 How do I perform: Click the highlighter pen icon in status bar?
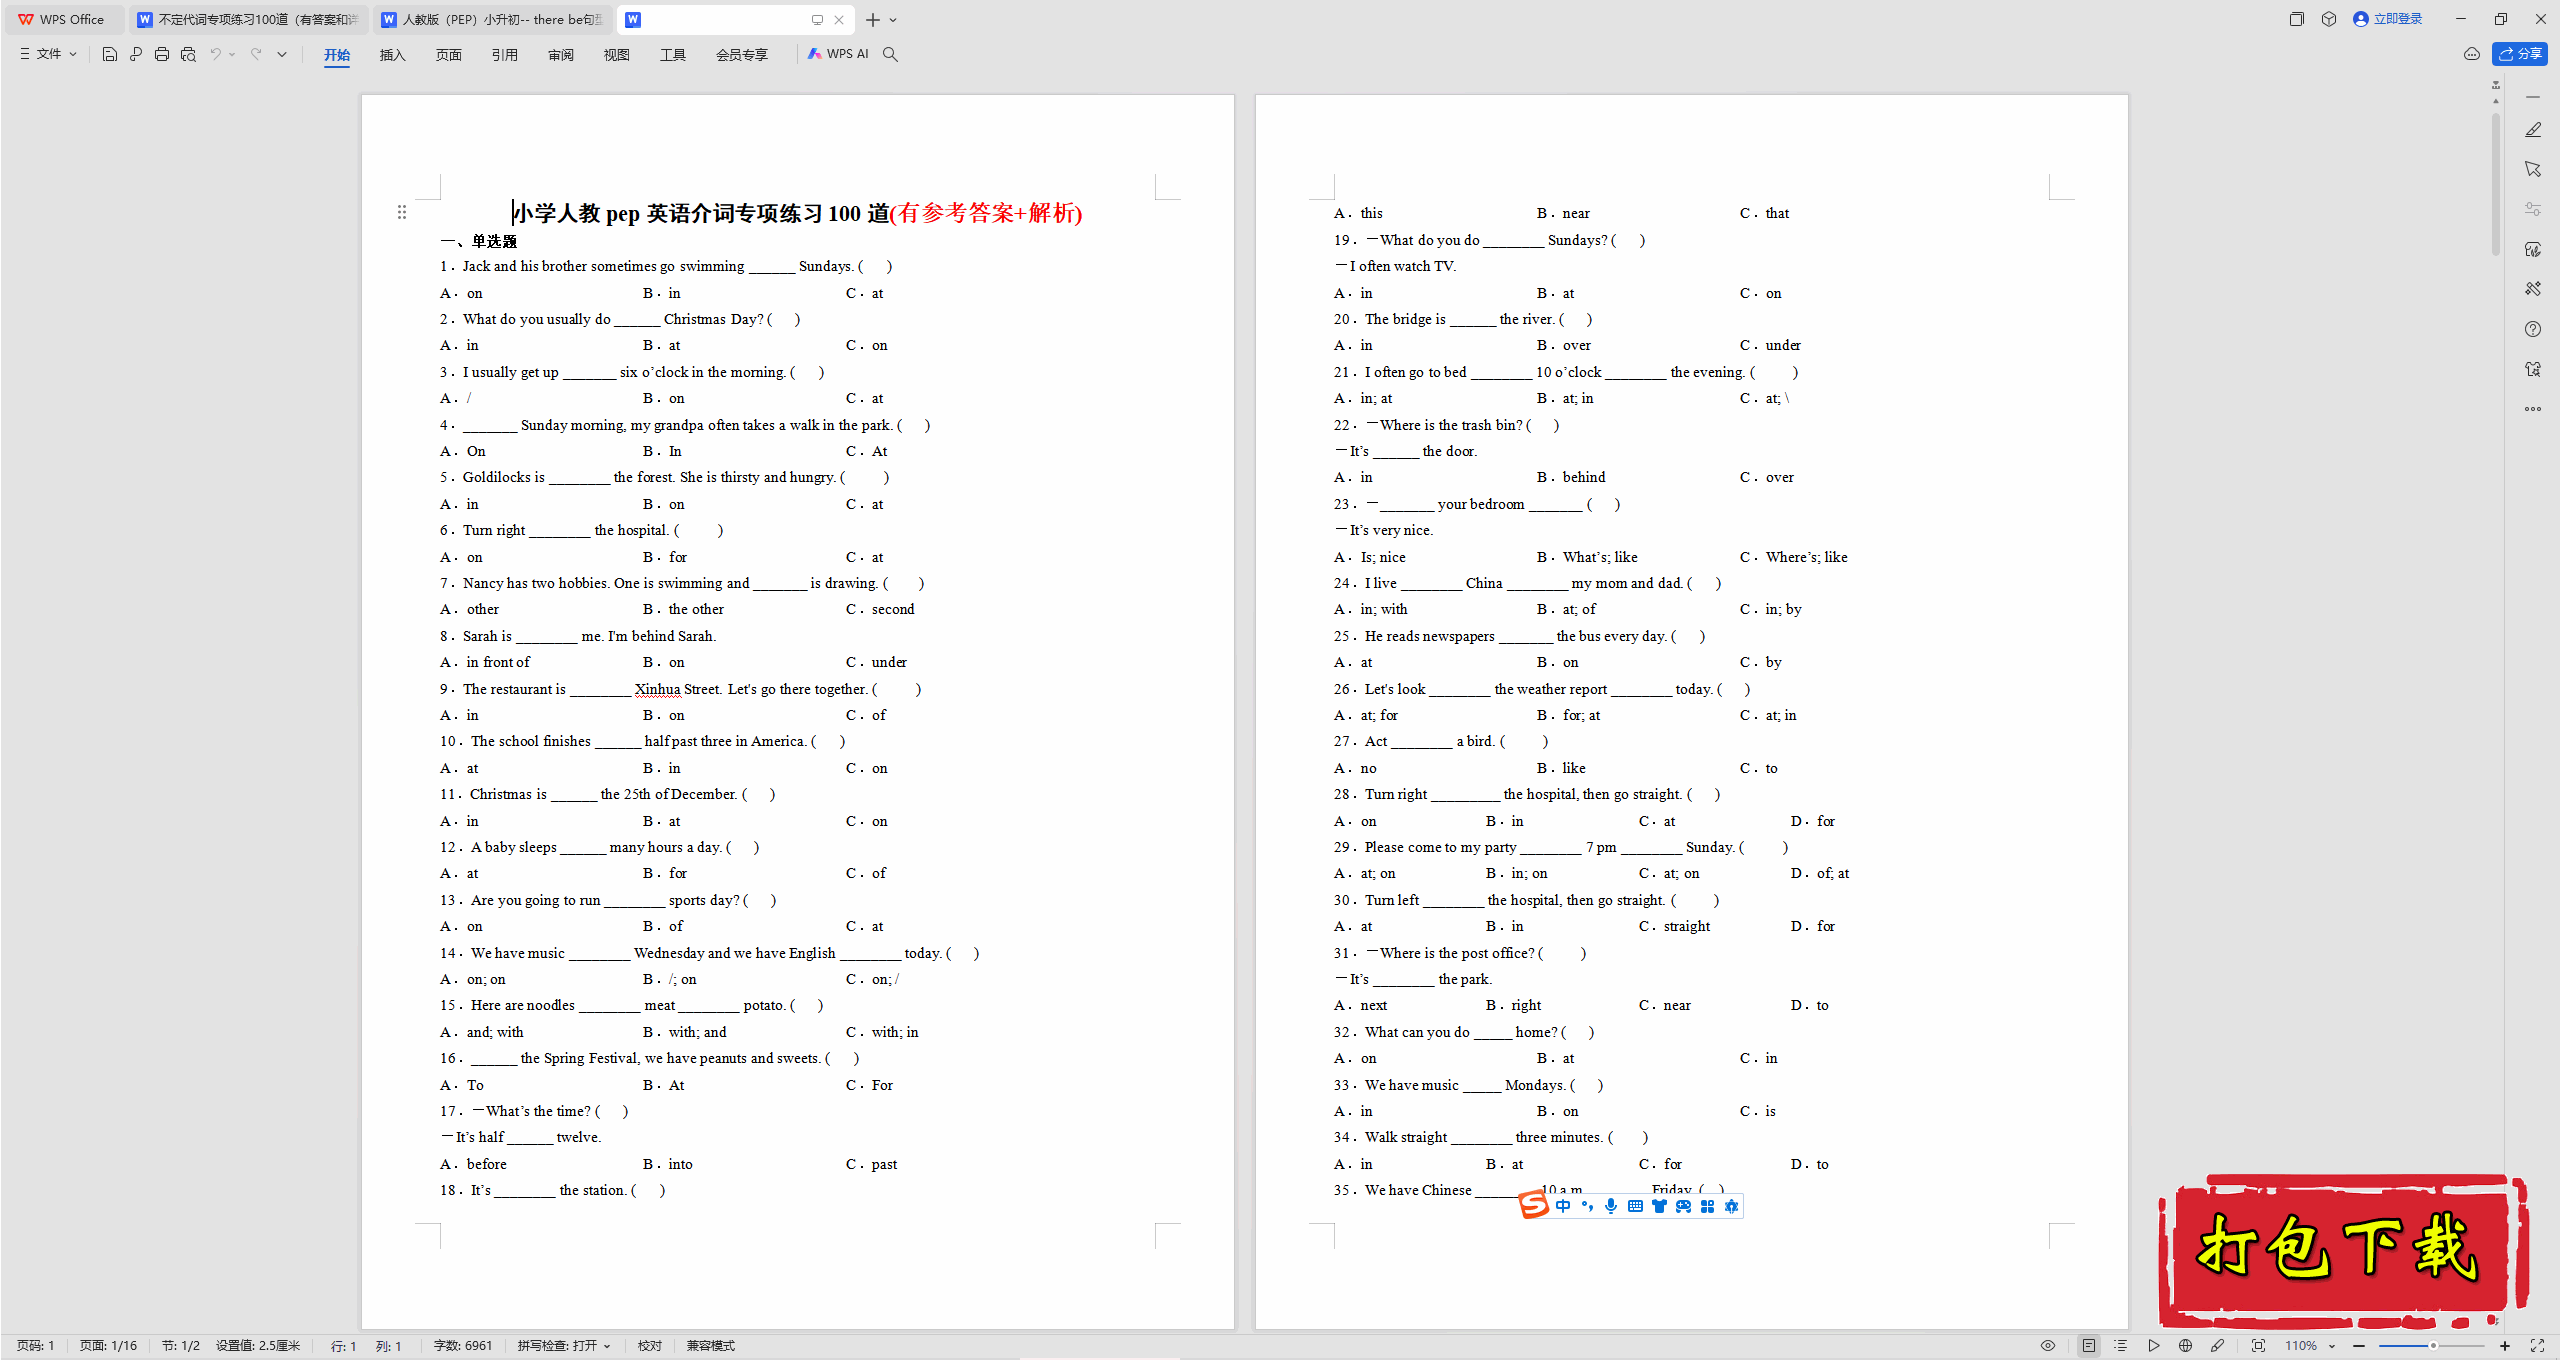click(x=2218, y=1346)
